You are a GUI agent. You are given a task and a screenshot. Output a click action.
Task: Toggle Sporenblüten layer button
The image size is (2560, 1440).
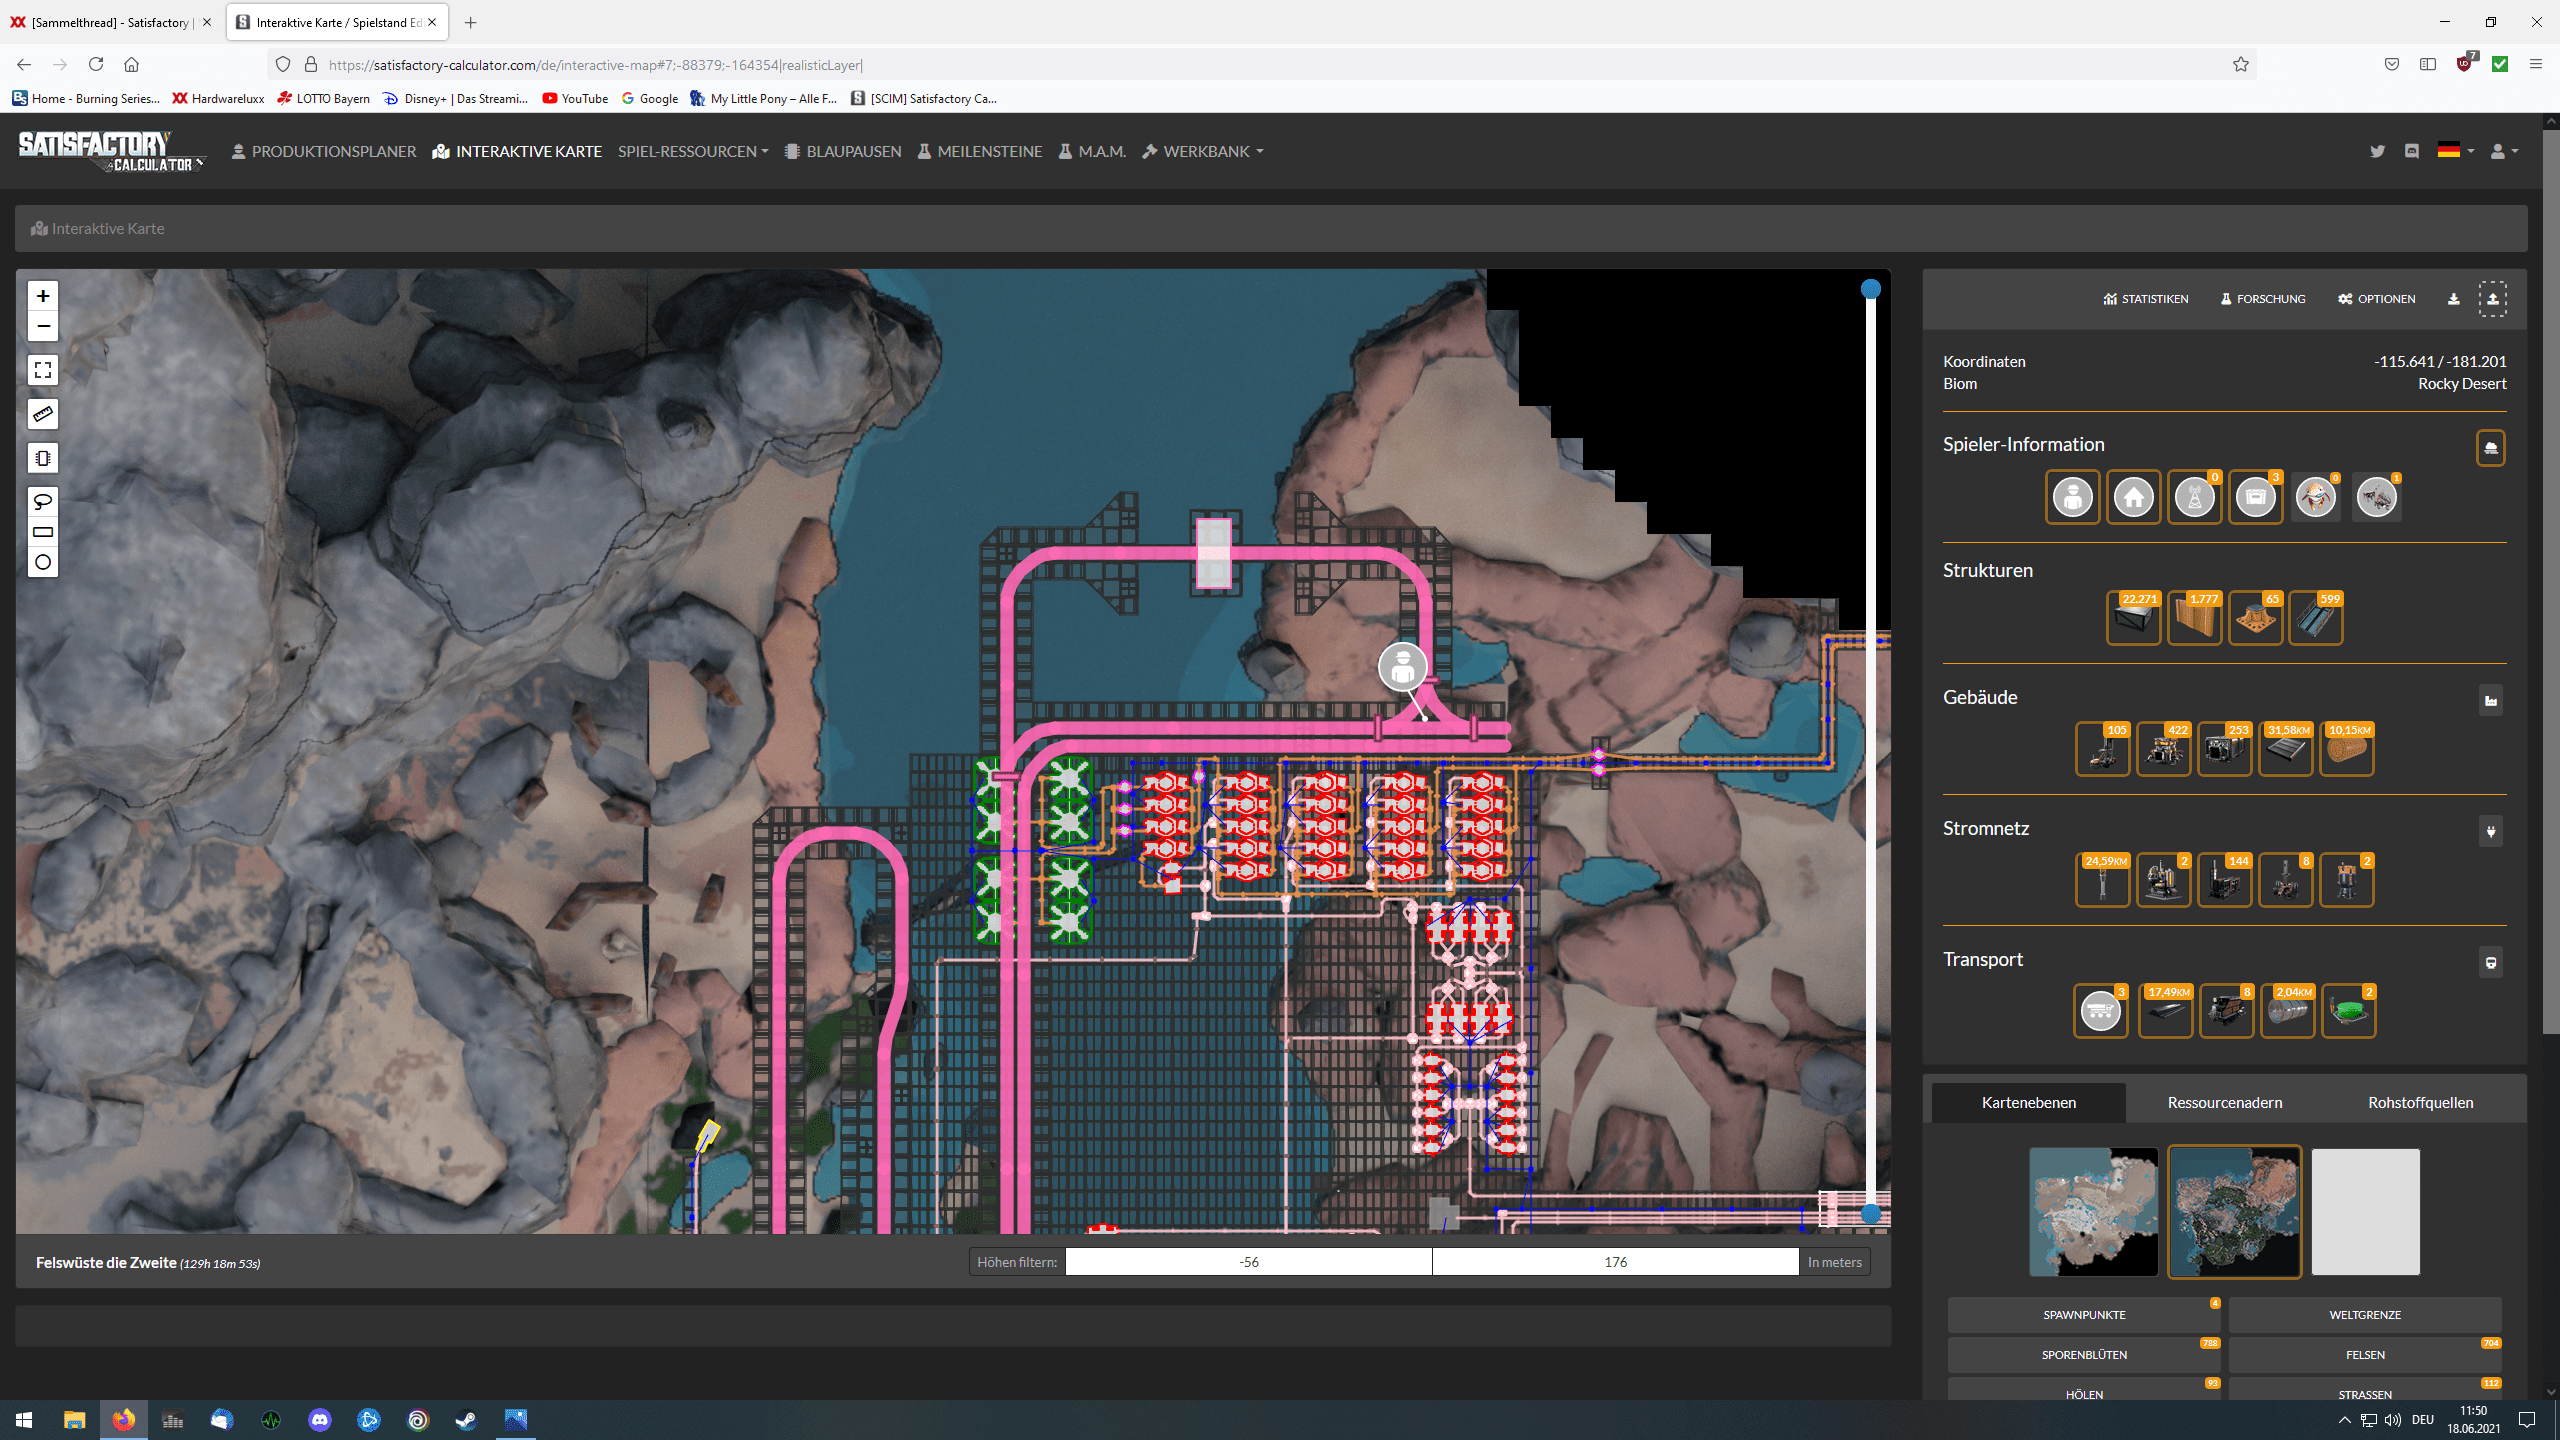tap(2084, 1355)
